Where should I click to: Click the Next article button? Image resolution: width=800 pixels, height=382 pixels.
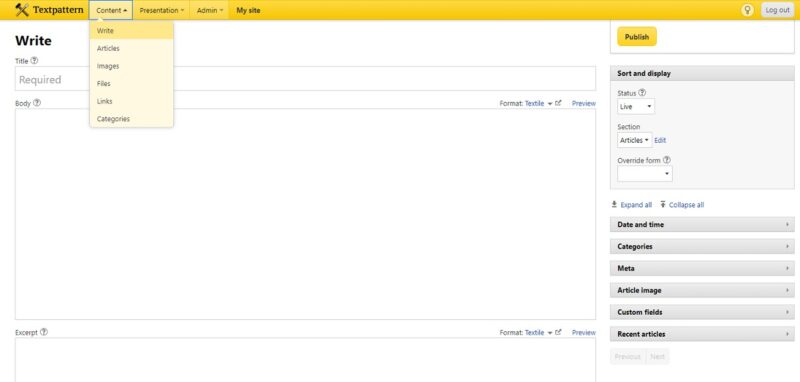(x=657, y=356)
